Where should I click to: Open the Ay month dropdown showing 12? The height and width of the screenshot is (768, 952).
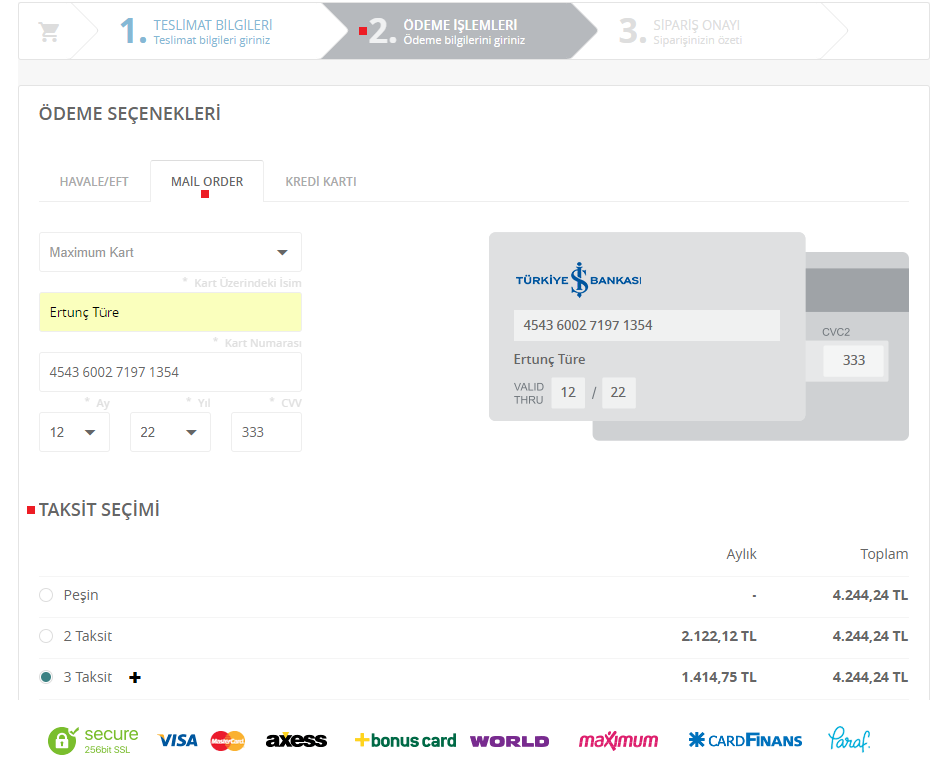click(74, 432)
